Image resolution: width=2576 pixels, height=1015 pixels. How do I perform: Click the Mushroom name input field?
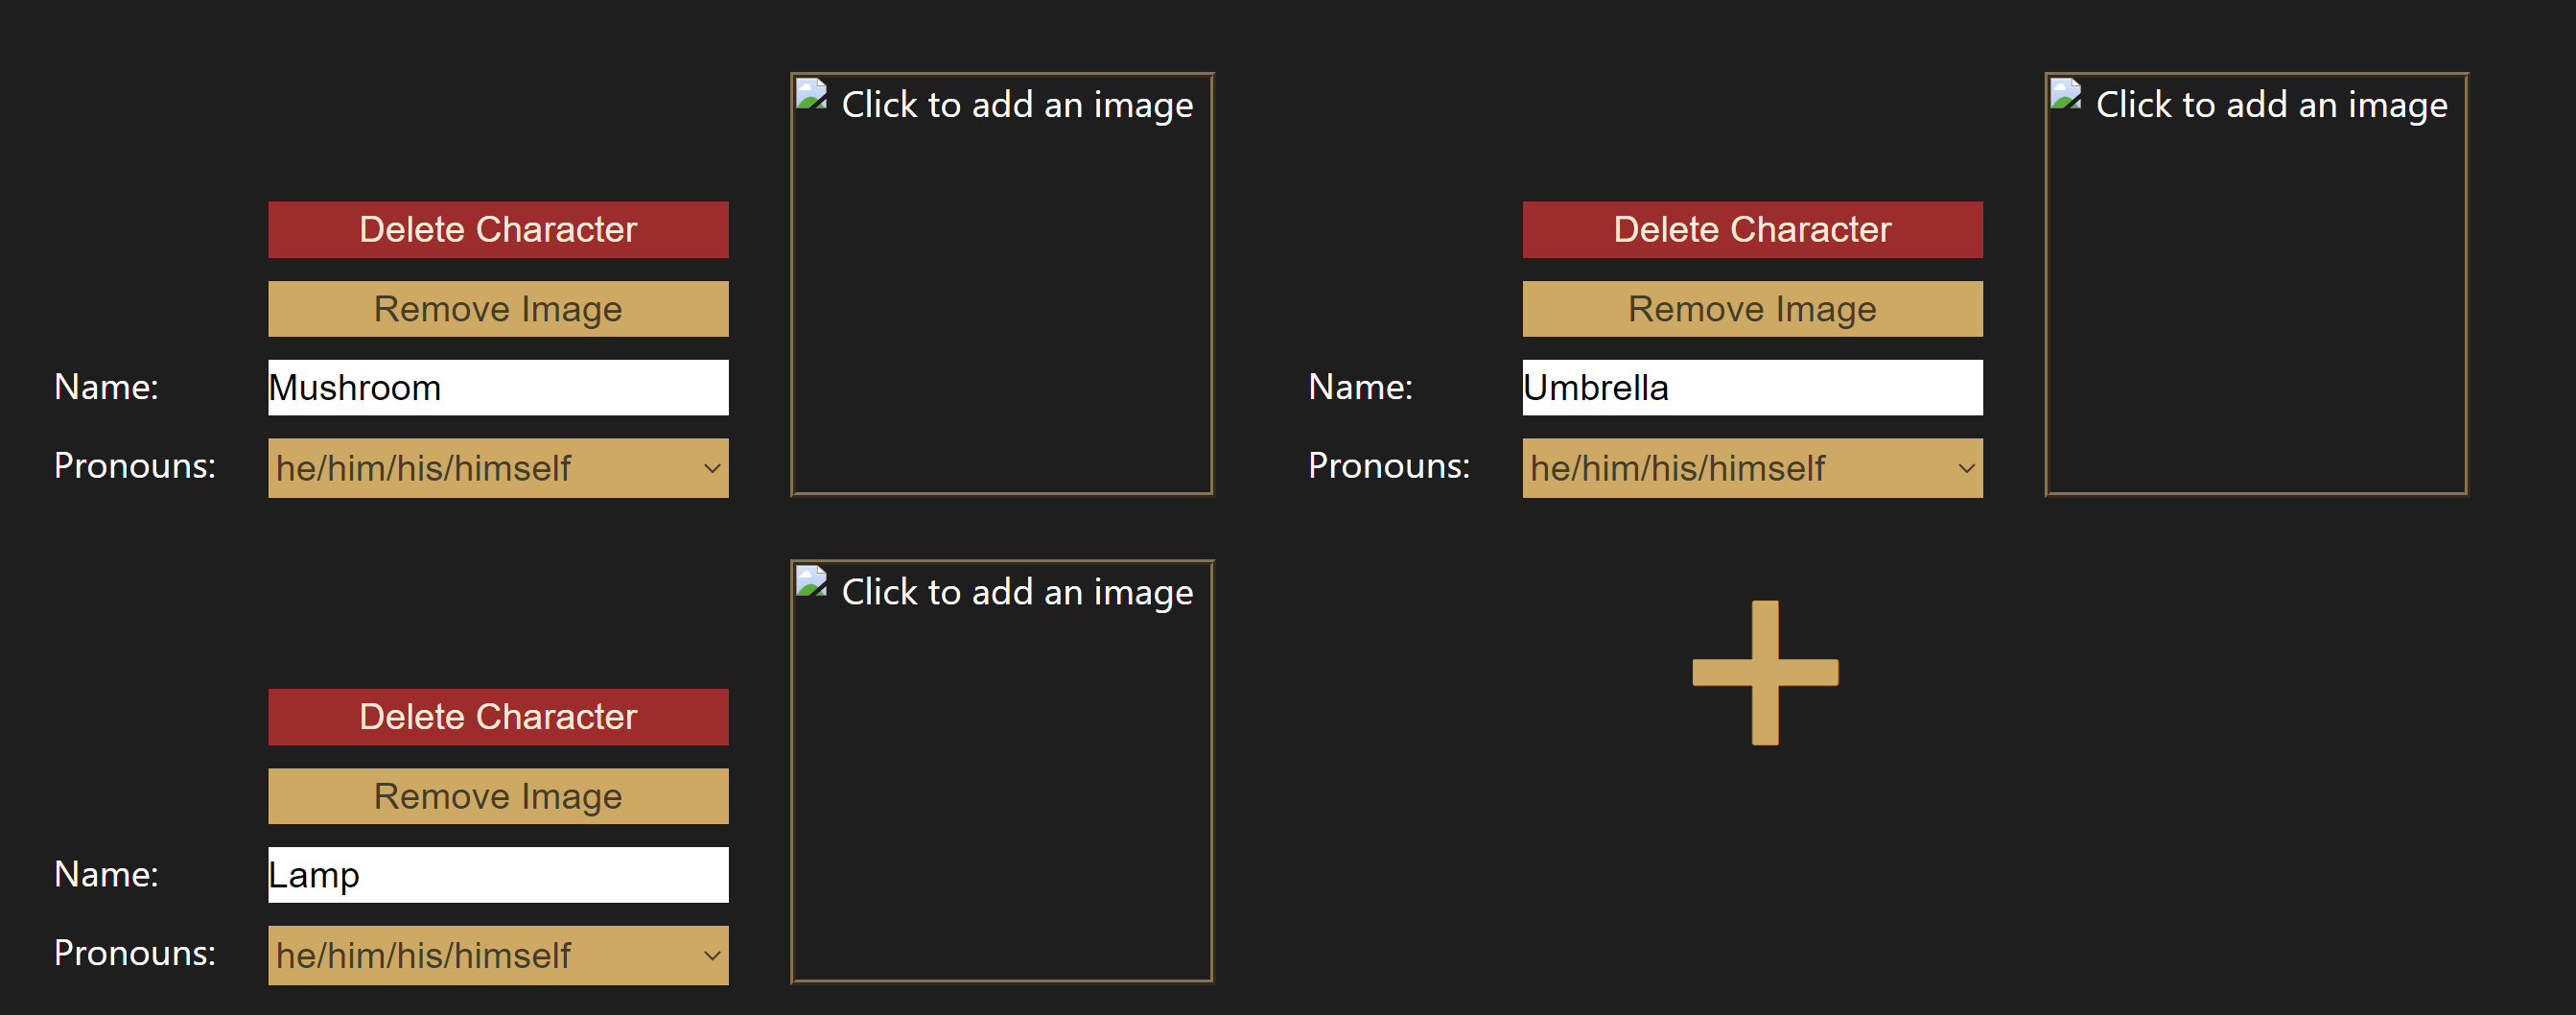[497, 388]
